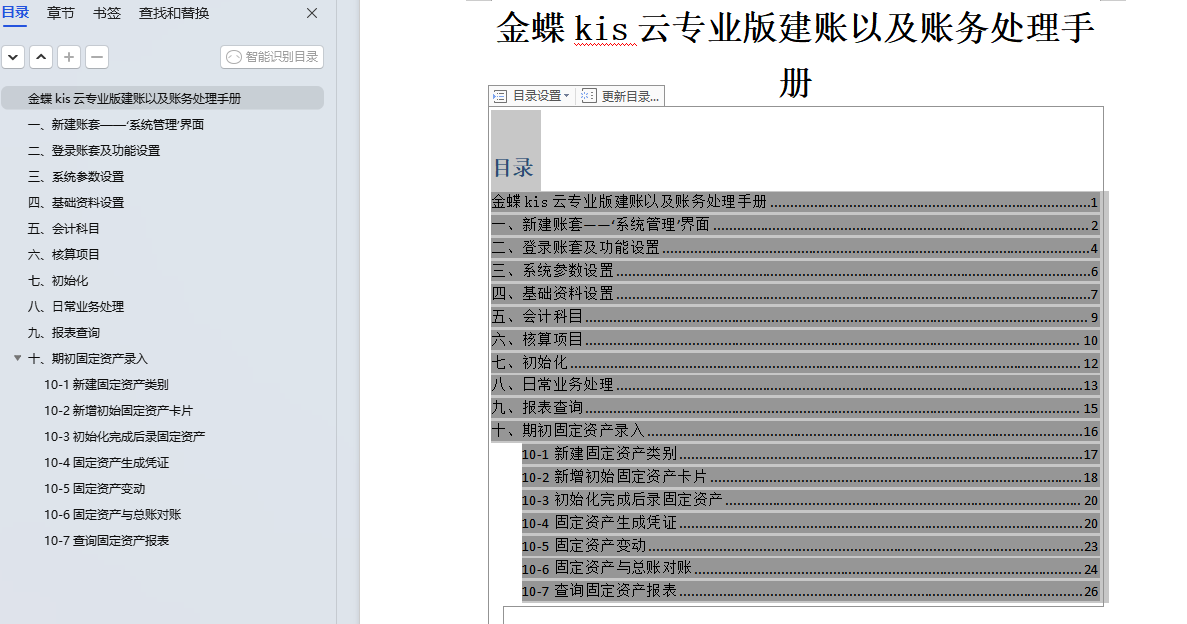Open the 查找和替换 tab
The image size is (1187, 624).
(174, 13)
